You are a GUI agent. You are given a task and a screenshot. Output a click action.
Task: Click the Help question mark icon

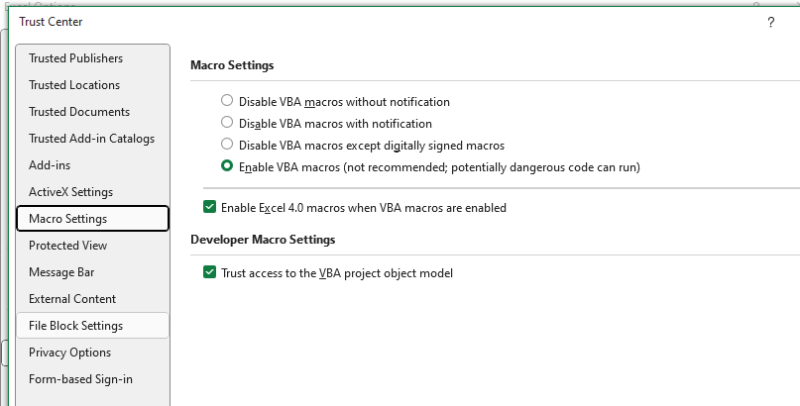point(770,22)
